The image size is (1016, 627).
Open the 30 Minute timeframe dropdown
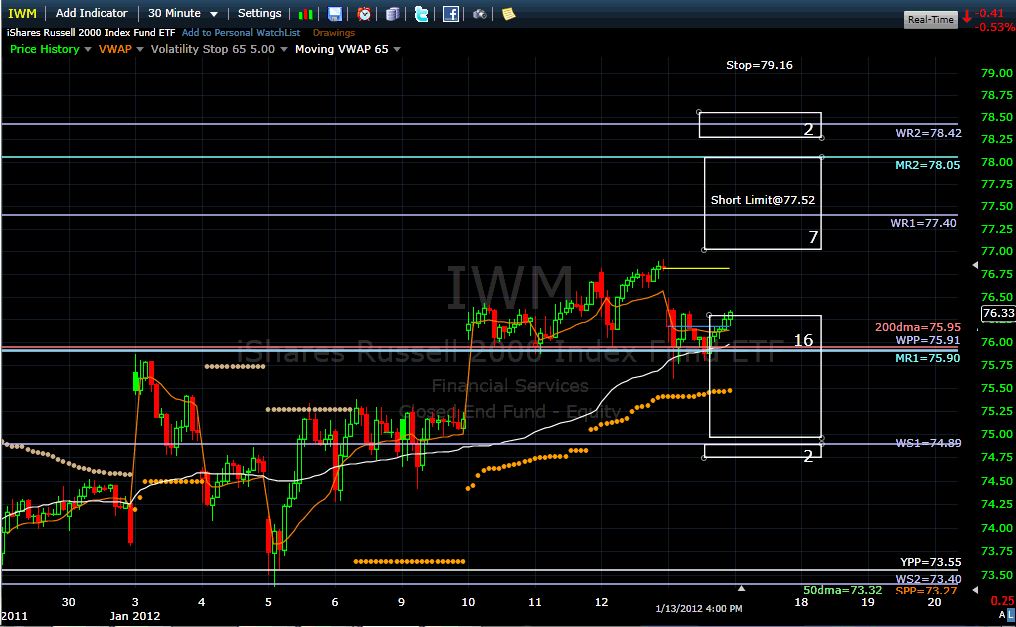tap(182, 13)
